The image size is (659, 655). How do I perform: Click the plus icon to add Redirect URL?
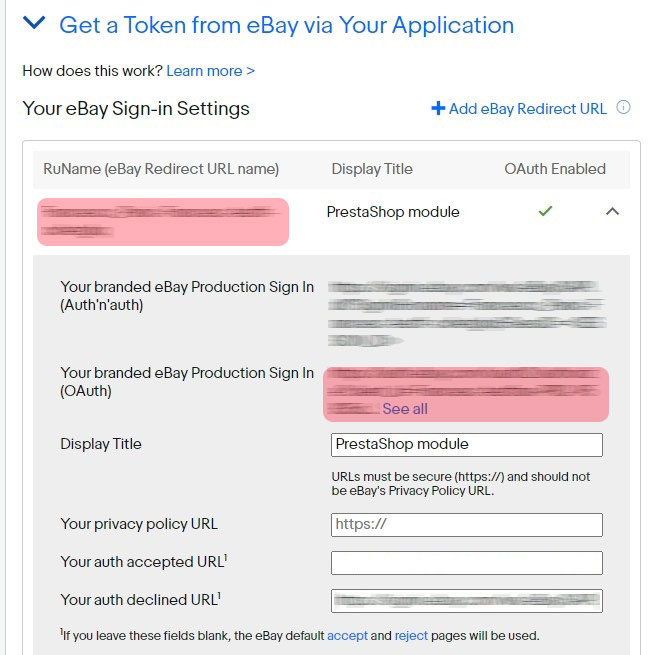[437, 108]
